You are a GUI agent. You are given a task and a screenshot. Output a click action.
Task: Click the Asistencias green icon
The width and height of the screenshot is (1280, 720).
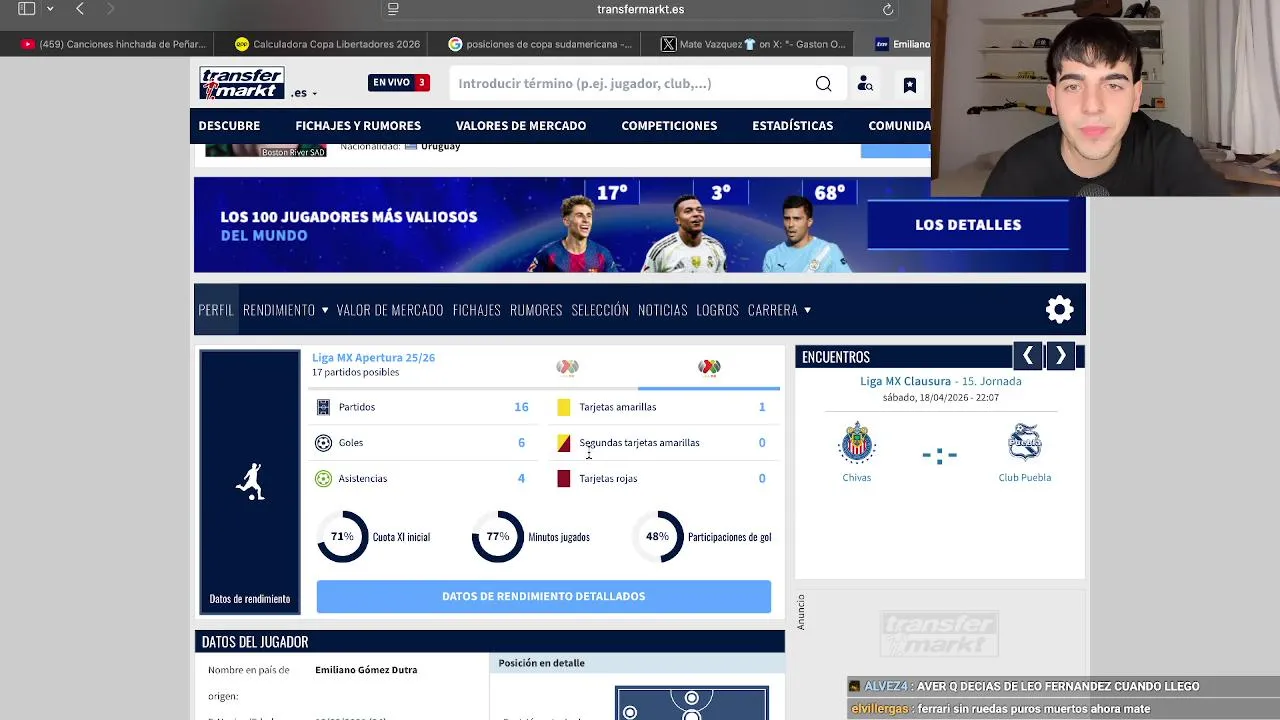(323, 478)
